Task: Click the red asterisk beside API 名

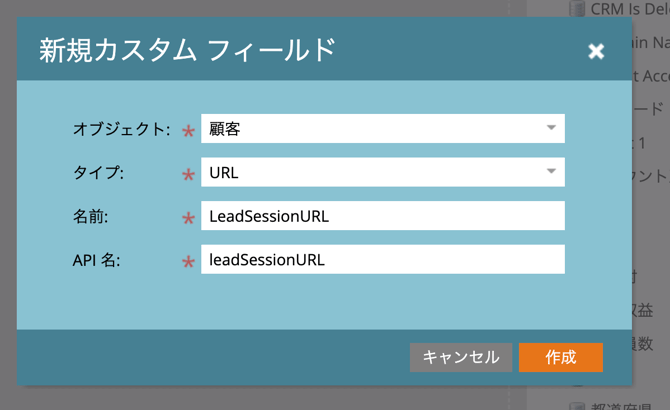Action: 188,262
